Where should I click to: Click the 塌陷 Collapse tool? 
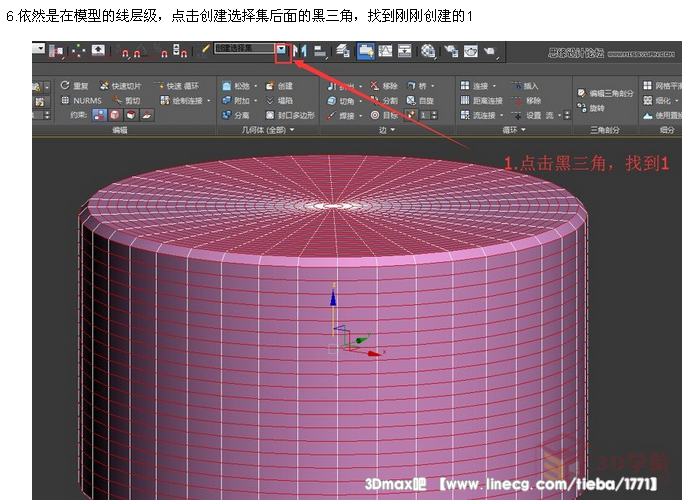coord(279,101)
